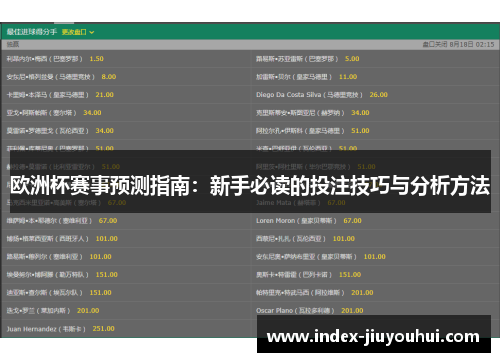This screenshot has height=362, width=500.
Task: Select the 101.00 odds in the 扎扎 (瓦伦西亚) row
Action: (344, 239)
